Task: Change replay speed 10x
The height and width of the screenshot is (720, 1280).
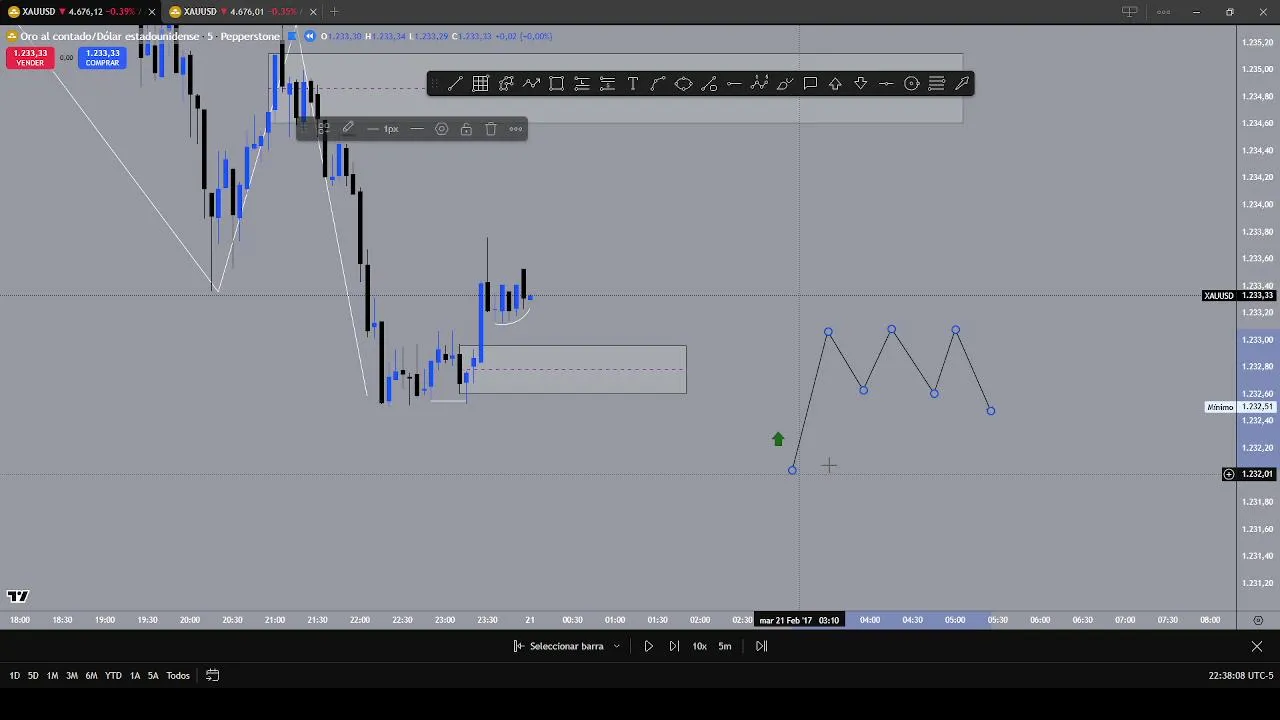Action: 700,646
